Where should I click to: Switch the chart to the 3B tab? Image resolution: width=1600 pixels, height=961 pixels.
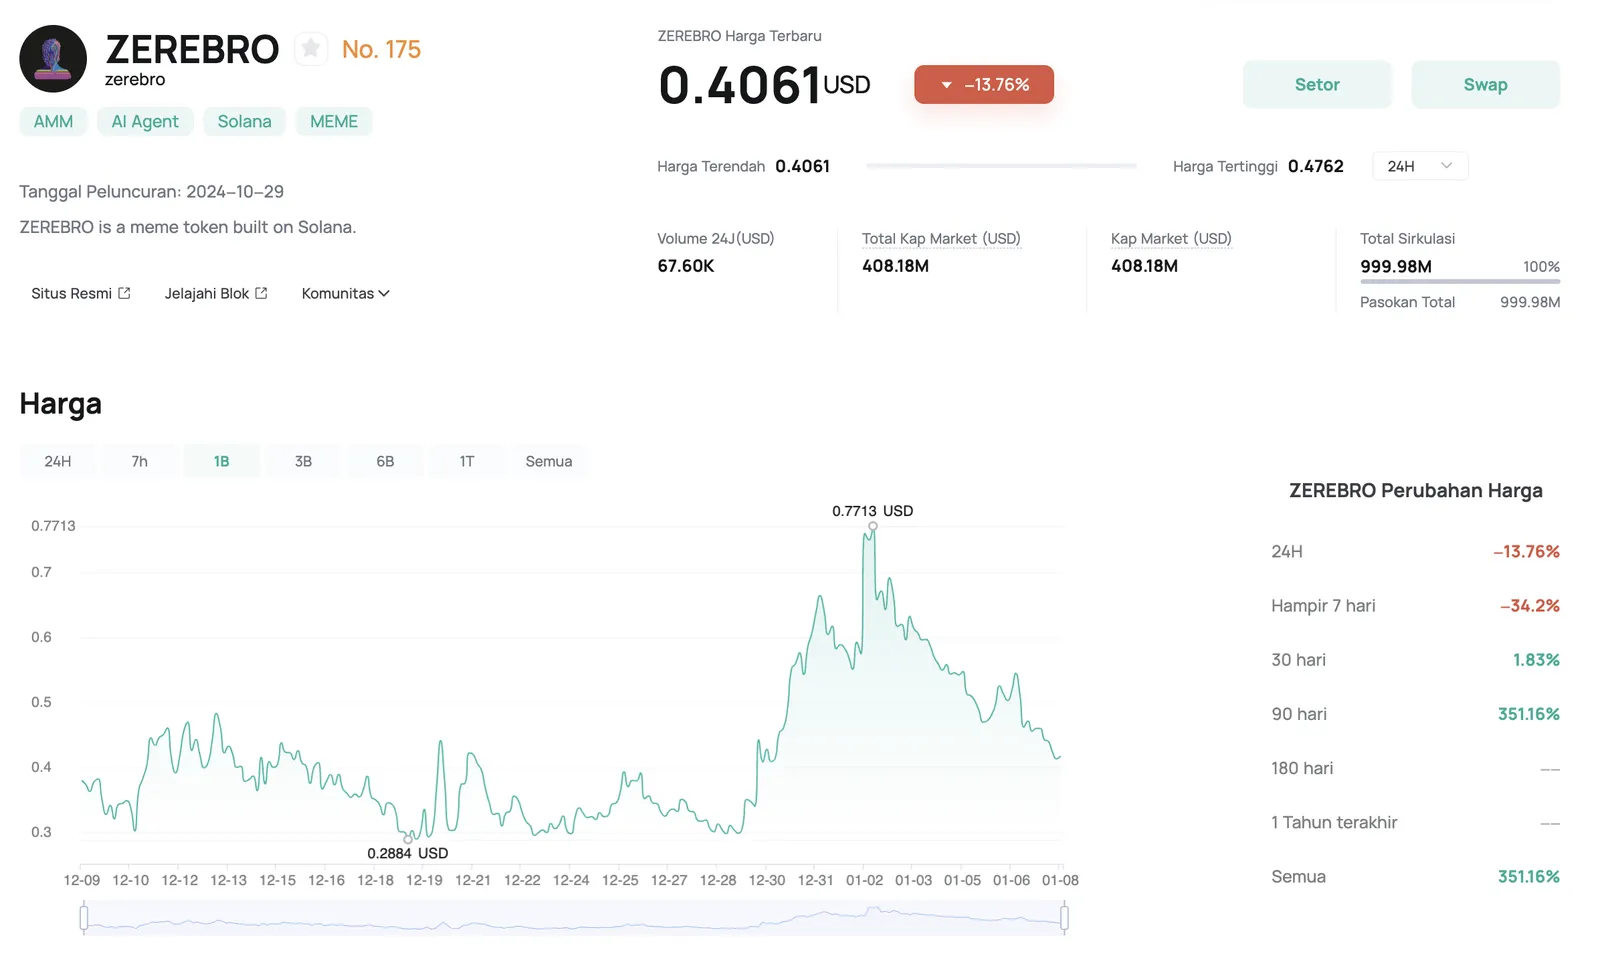(303, 461)
